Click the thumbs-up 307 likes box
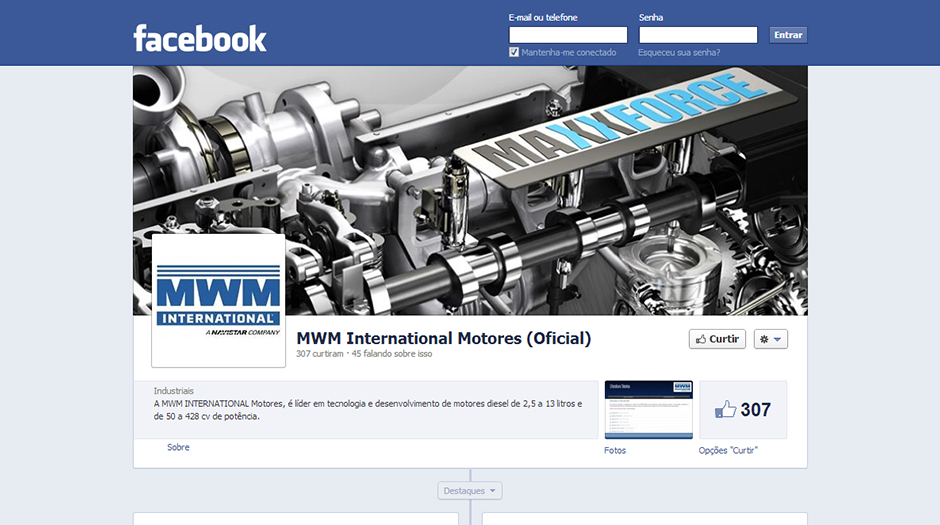 point(743,410)
